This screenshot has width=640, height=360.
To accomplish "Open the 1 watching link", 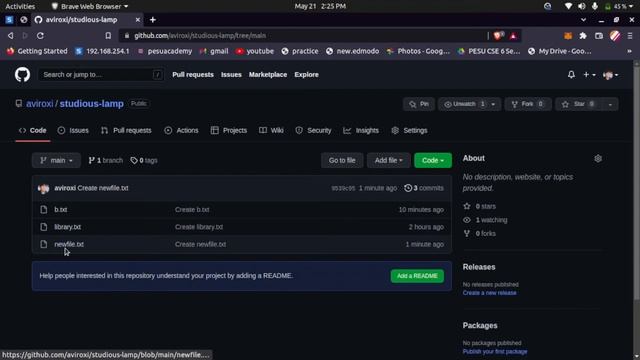I will 485,220.
